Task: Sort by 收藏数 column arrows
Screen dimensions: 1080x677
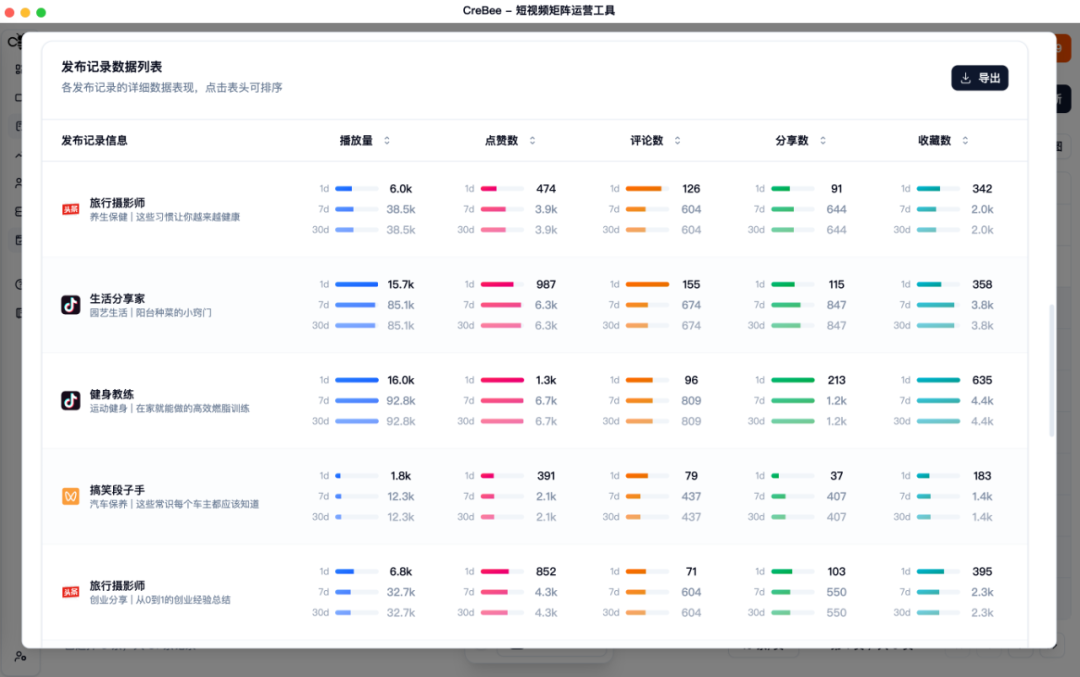Action: pyautogui.click(x=966, y=140)
